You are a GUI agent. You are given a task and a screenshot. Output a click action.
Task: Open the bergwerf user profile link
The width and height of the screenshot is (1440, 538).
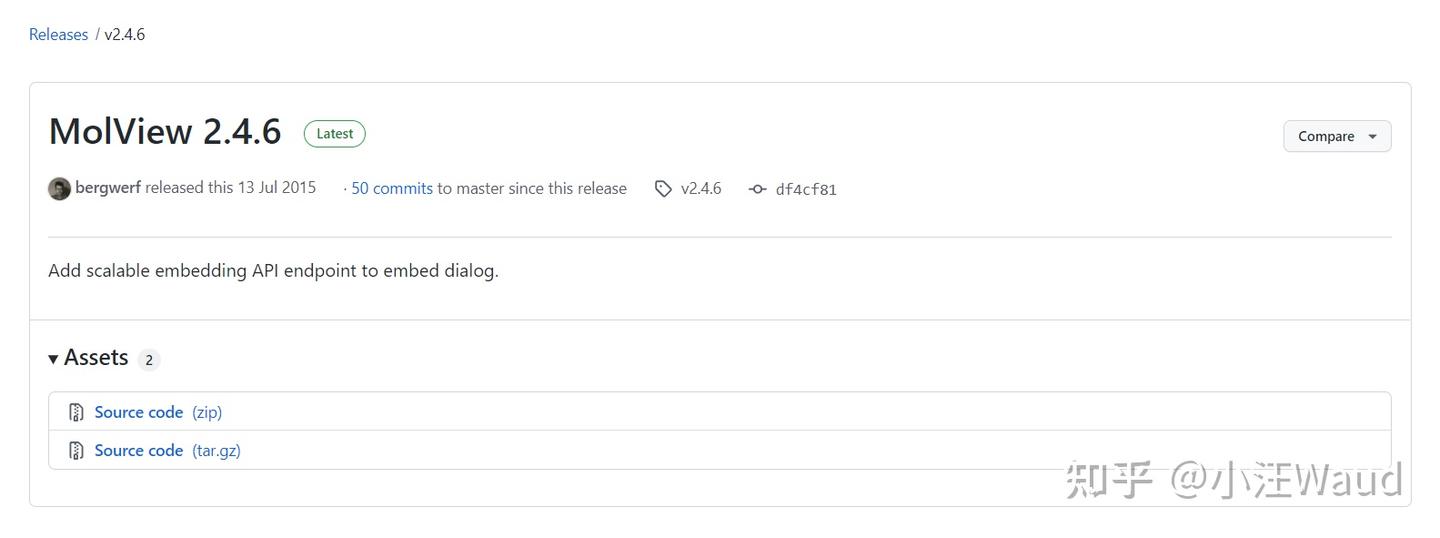108,188
